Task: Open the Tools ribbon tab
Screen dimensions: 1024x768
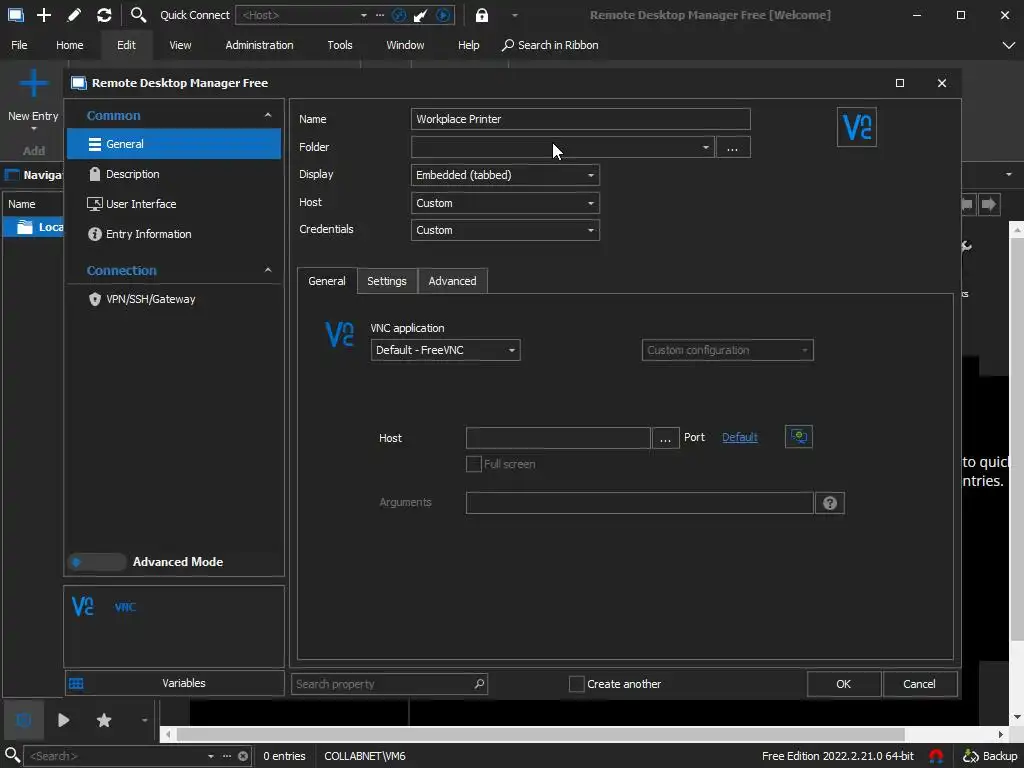Action: click(x=340, y=45)
